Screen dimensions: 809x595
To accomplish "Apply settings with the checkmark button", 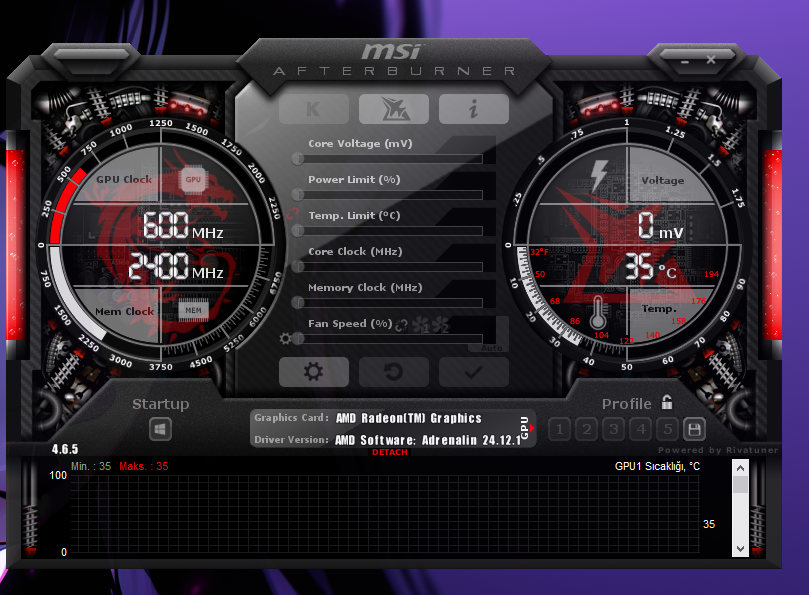I will tap(474, 372).
